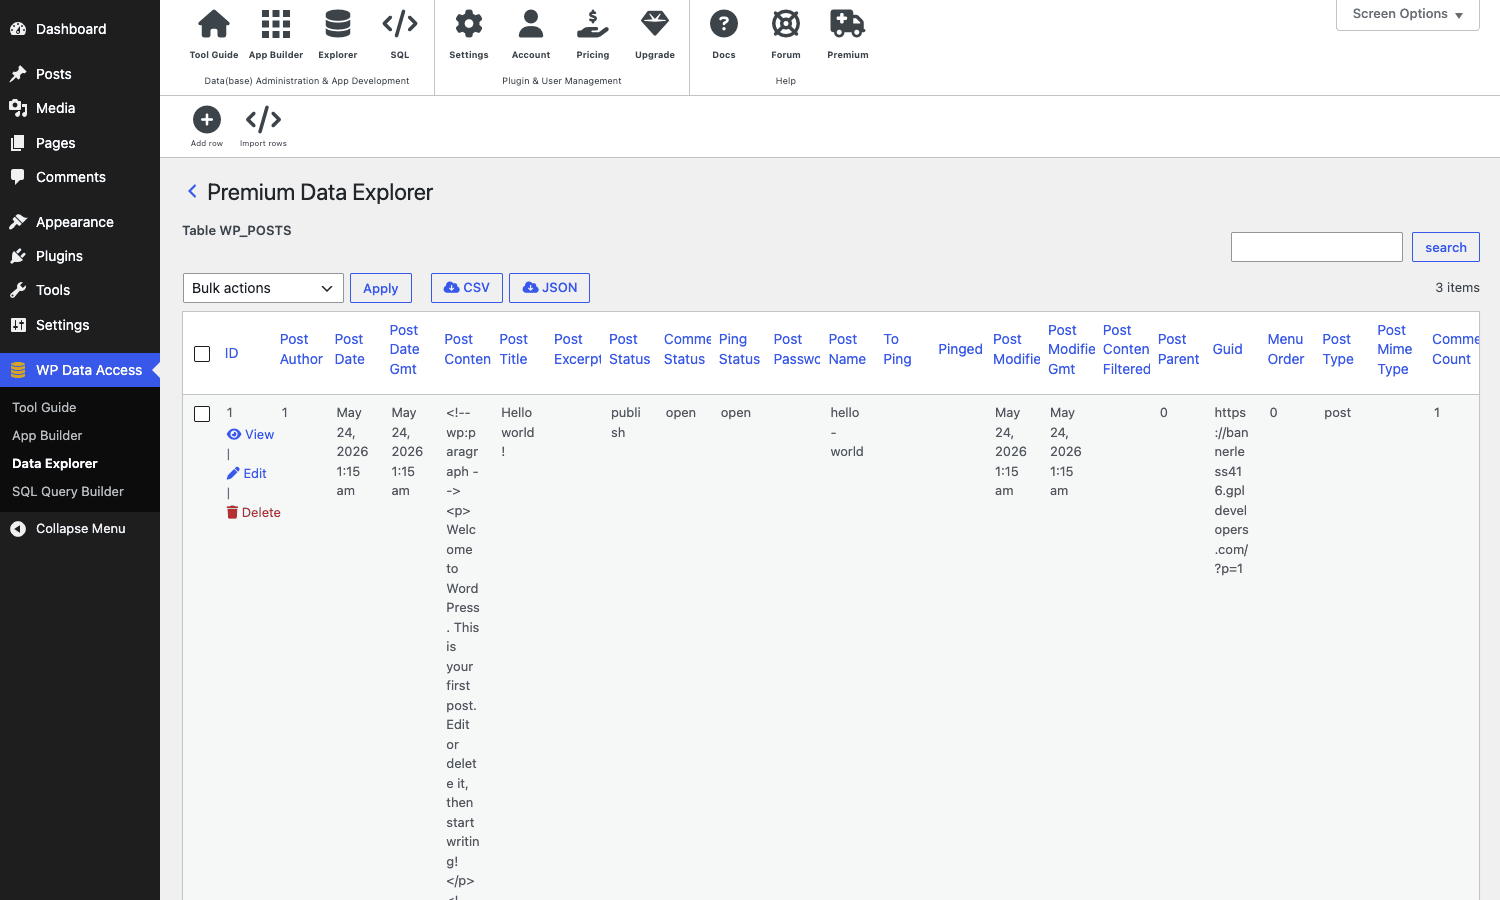Open Media in the admin sidebar
The height and width of the screenshot is (900, 1500).
[x=80, y=108]
